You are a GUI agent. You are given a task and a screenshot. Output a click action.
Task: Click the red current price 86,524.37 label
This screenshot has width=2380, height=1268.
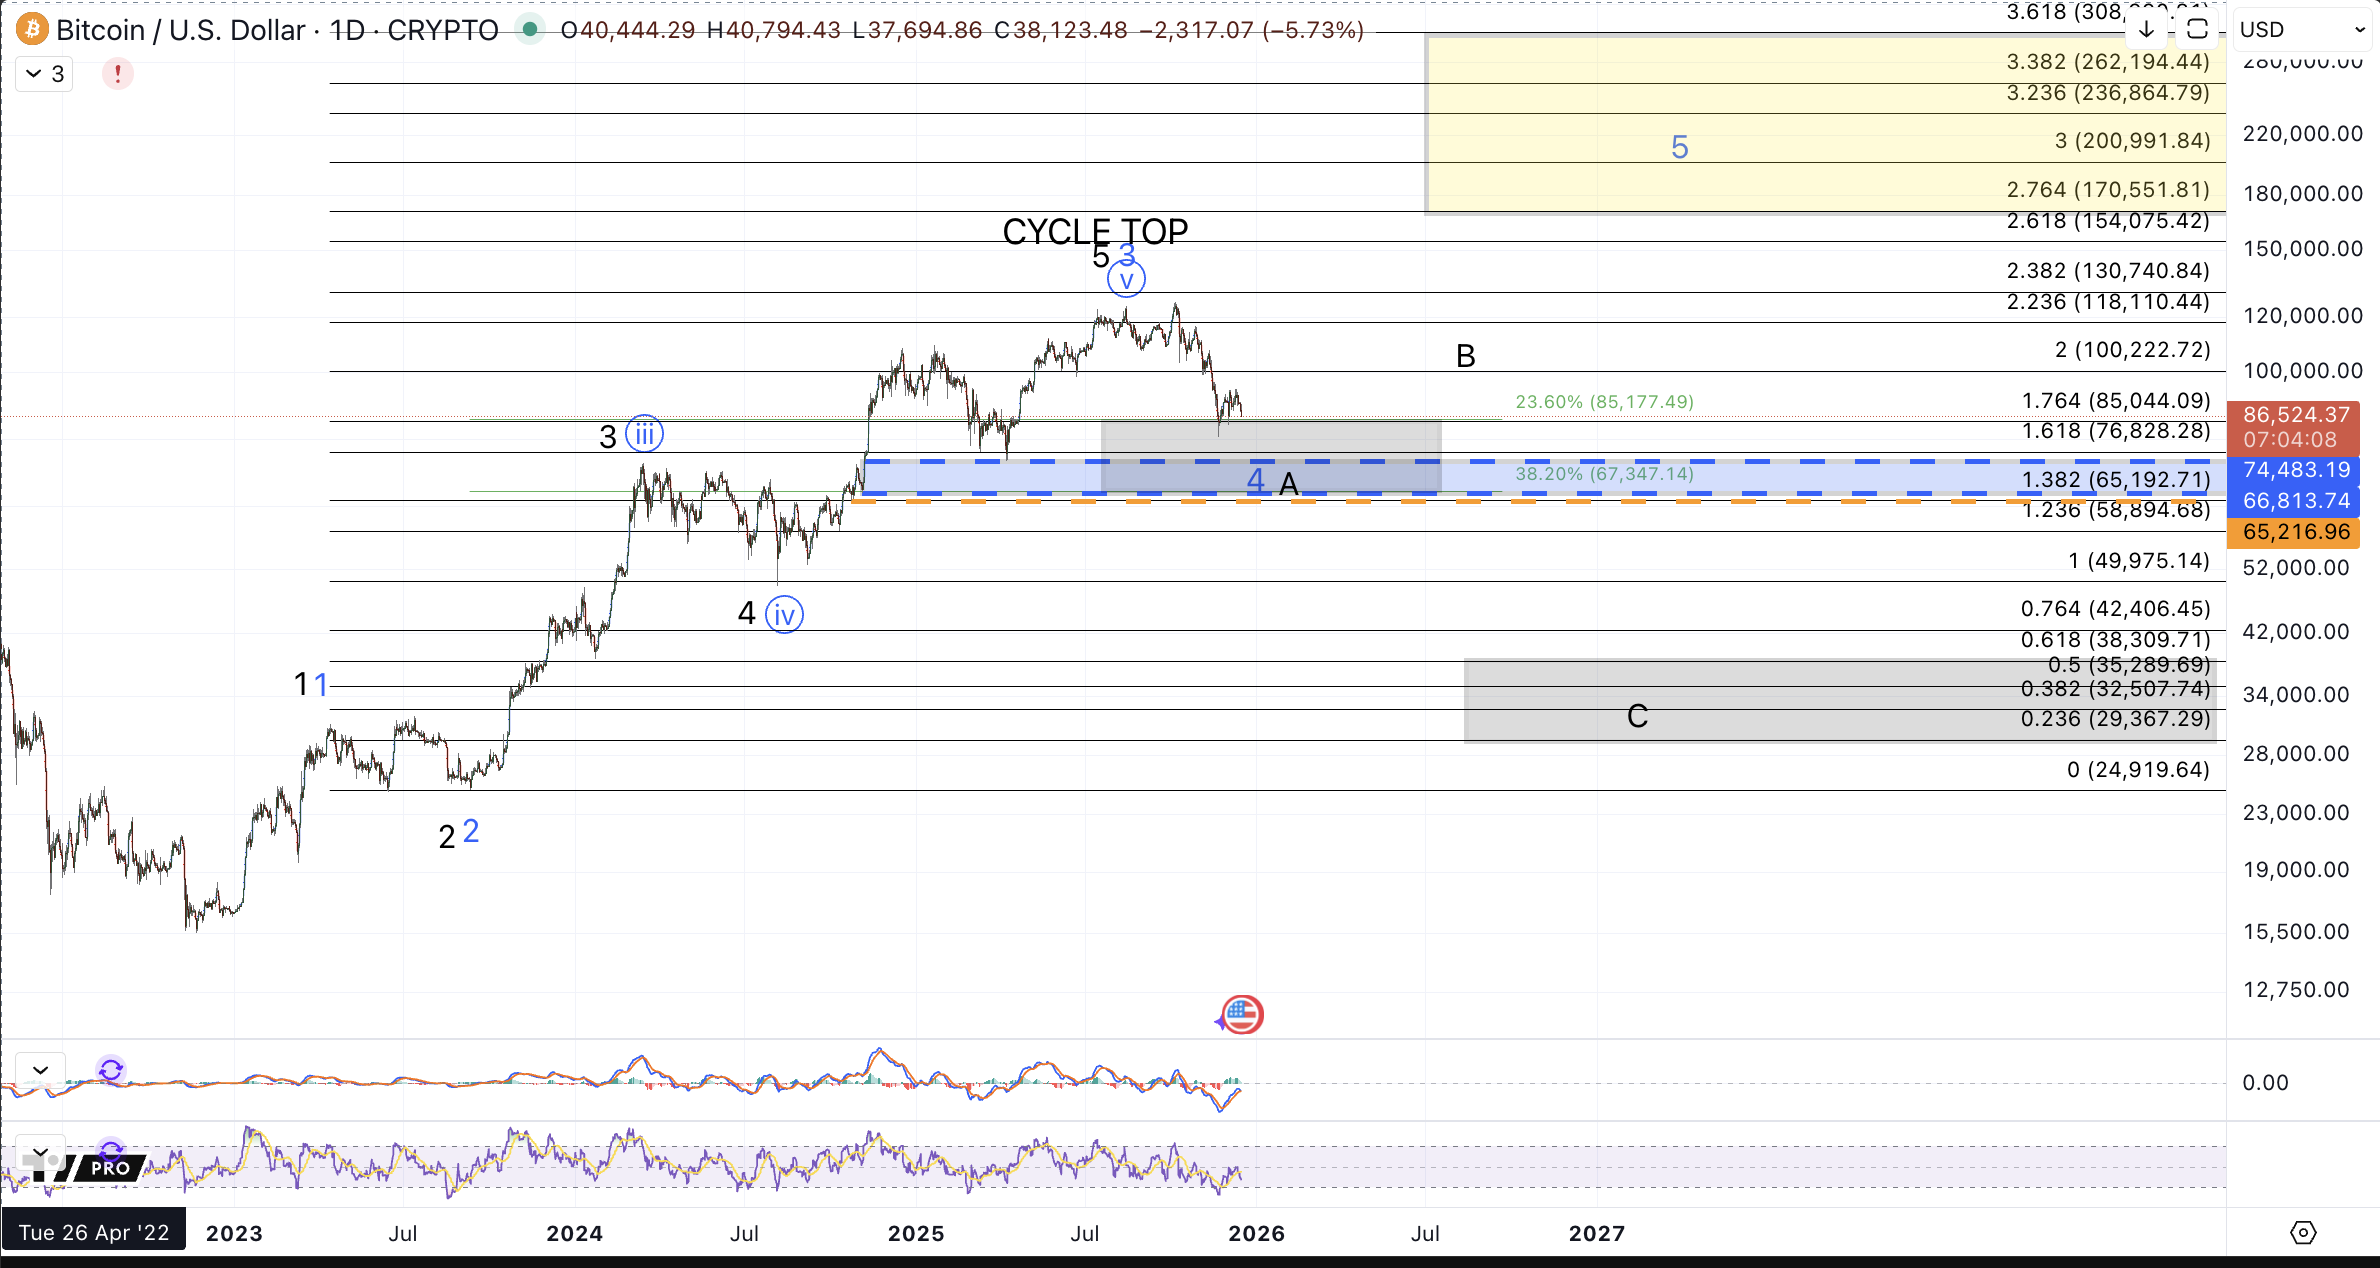tap(2294, 415)
